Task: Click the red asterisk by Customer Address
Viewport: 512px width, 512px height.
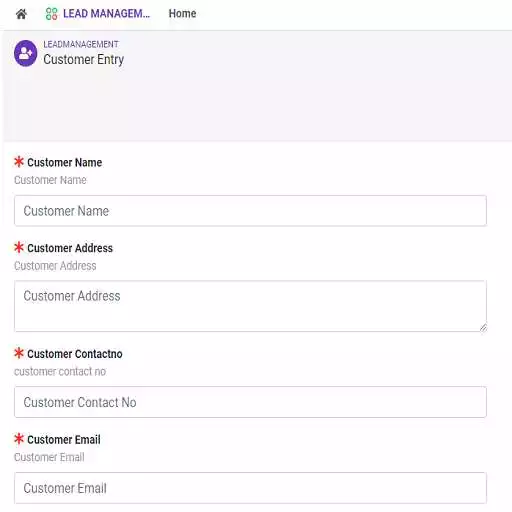Action: (x=19, y=247)
